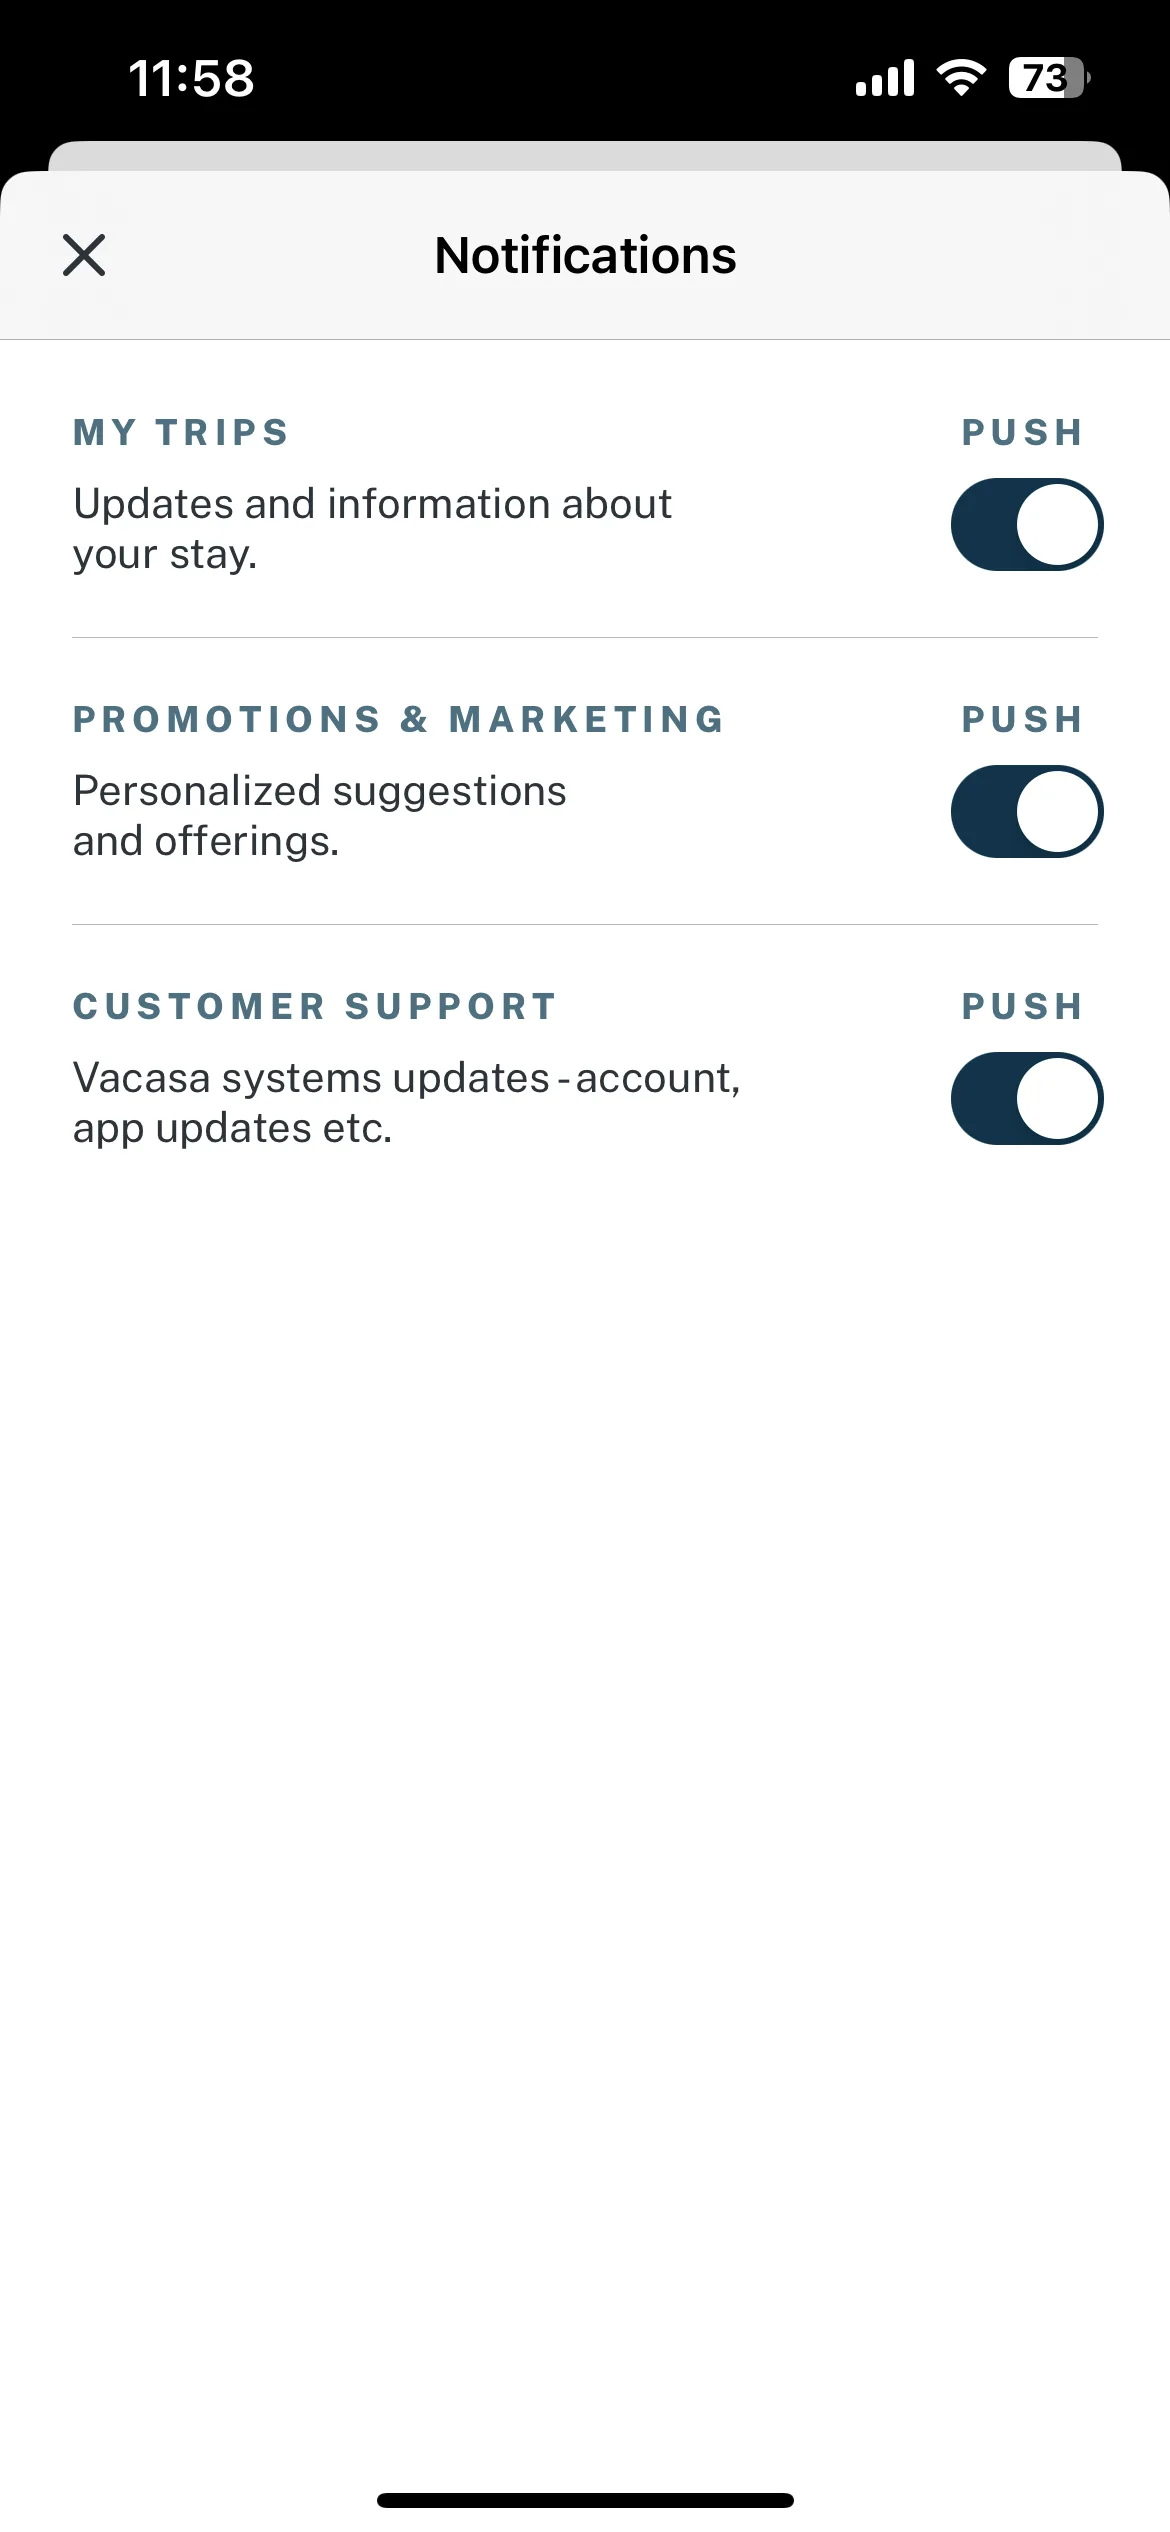The width and height of the screenshot is (1170, 2532).
Task: Close the Notifications screen with the X
Action: 84,255
